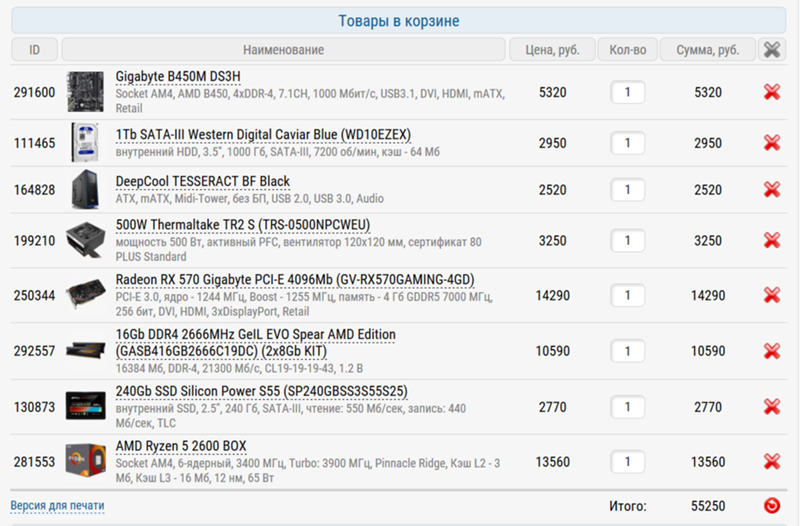Select item ID 250344
The image size is (800, 526).
point(34,295)
